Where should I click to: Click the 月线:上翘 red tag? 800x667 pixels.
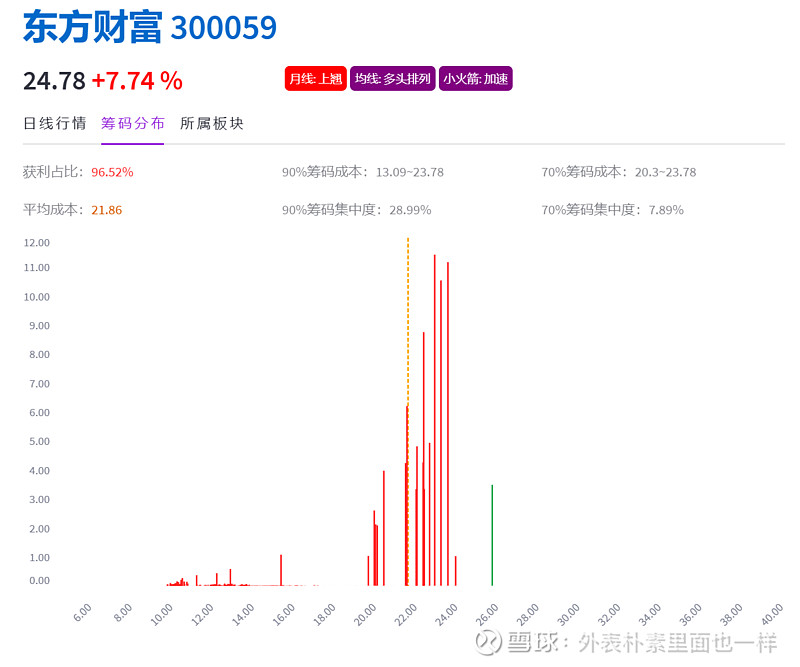click(315, 79)
